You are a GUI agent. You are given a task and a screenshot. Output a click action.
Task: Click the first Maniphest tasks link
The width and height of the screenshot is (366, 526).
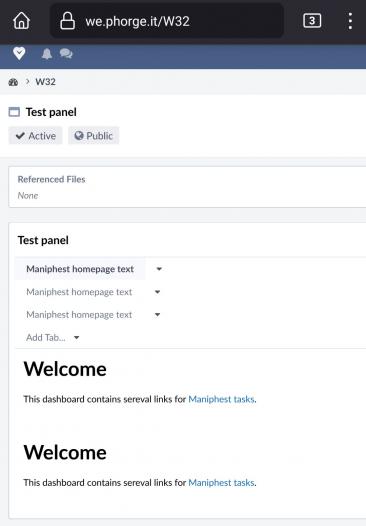pos(221,399)
